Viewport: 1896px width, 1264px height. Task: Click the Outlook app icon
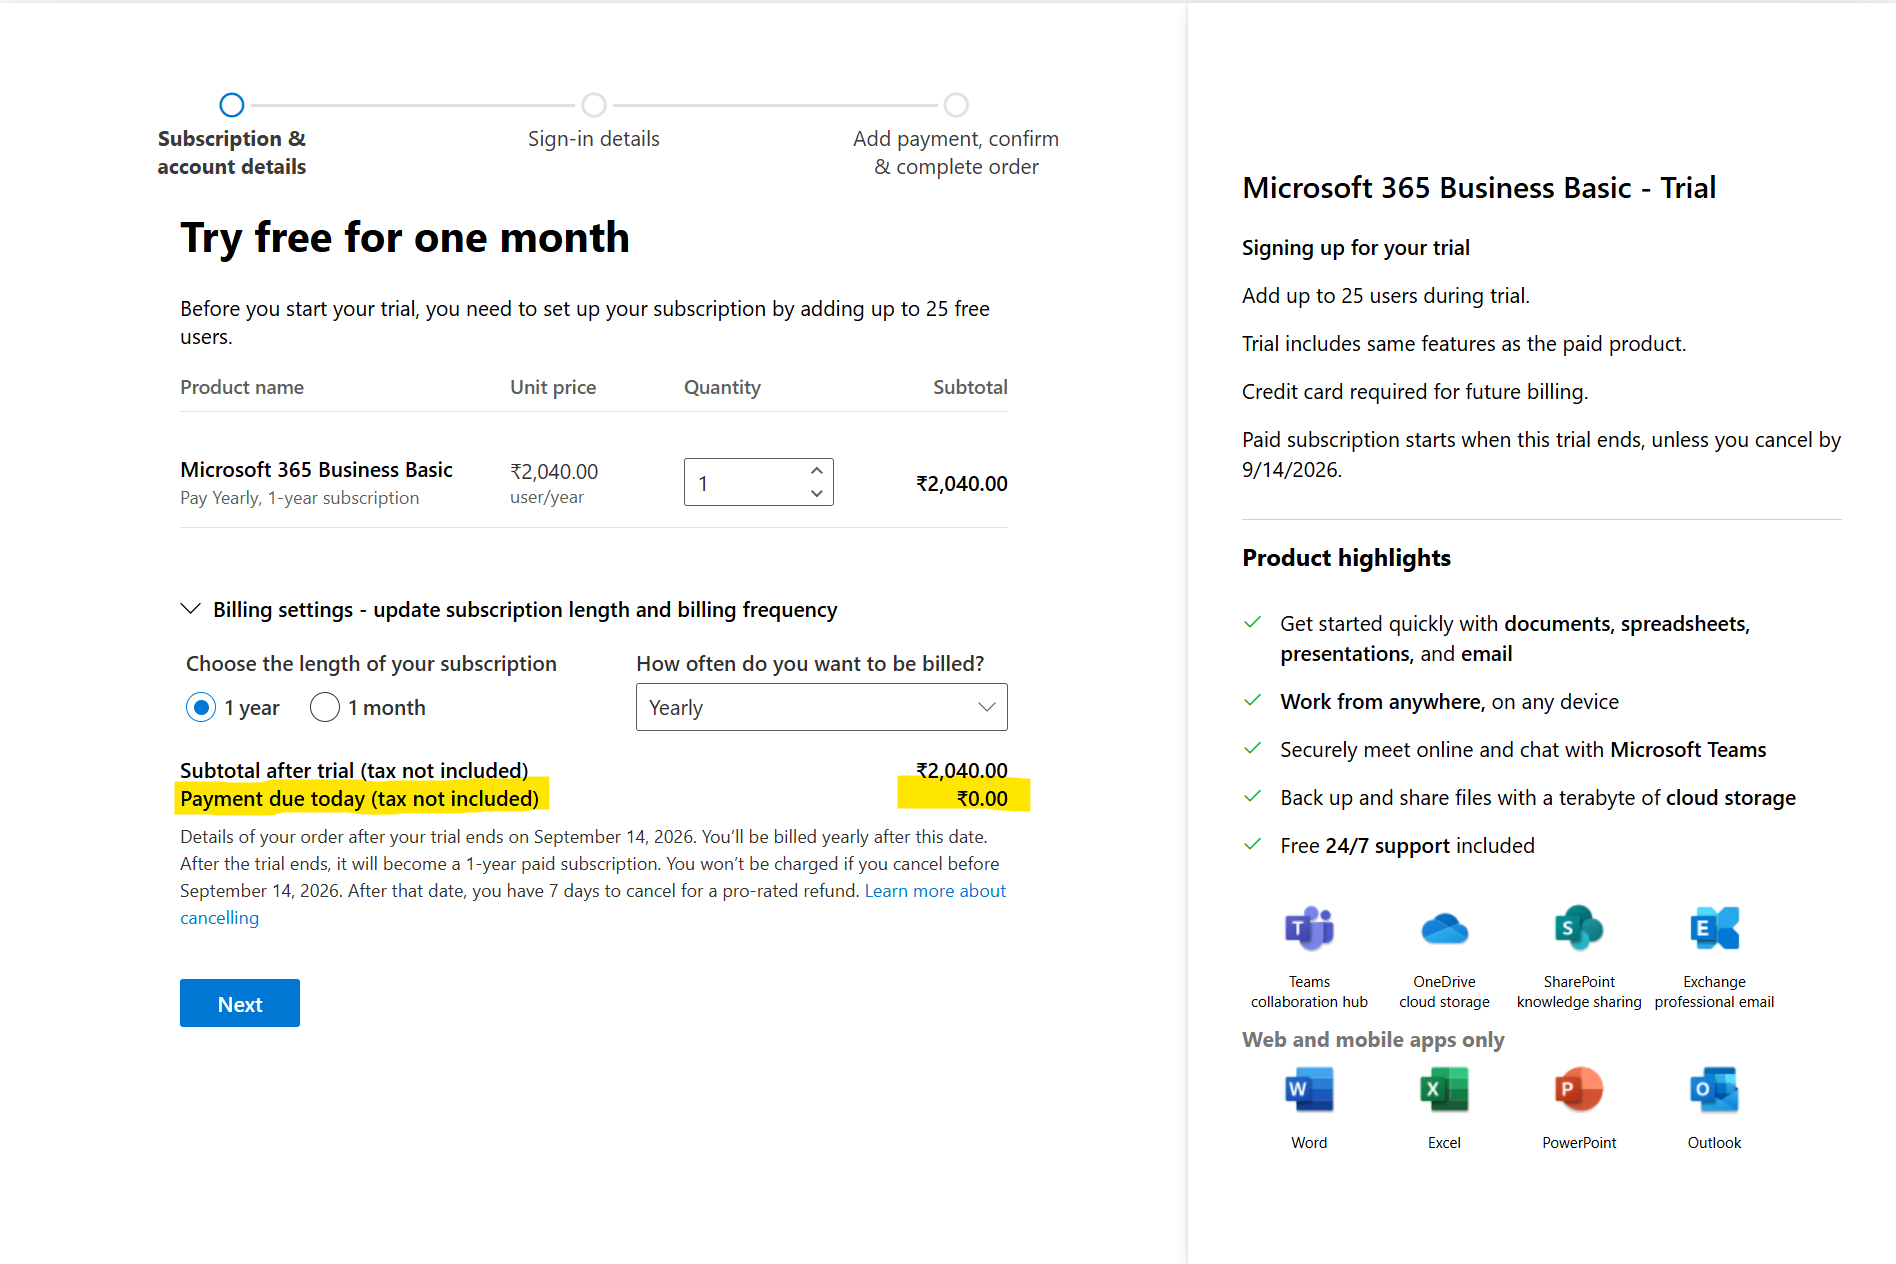[1714, 1089]
